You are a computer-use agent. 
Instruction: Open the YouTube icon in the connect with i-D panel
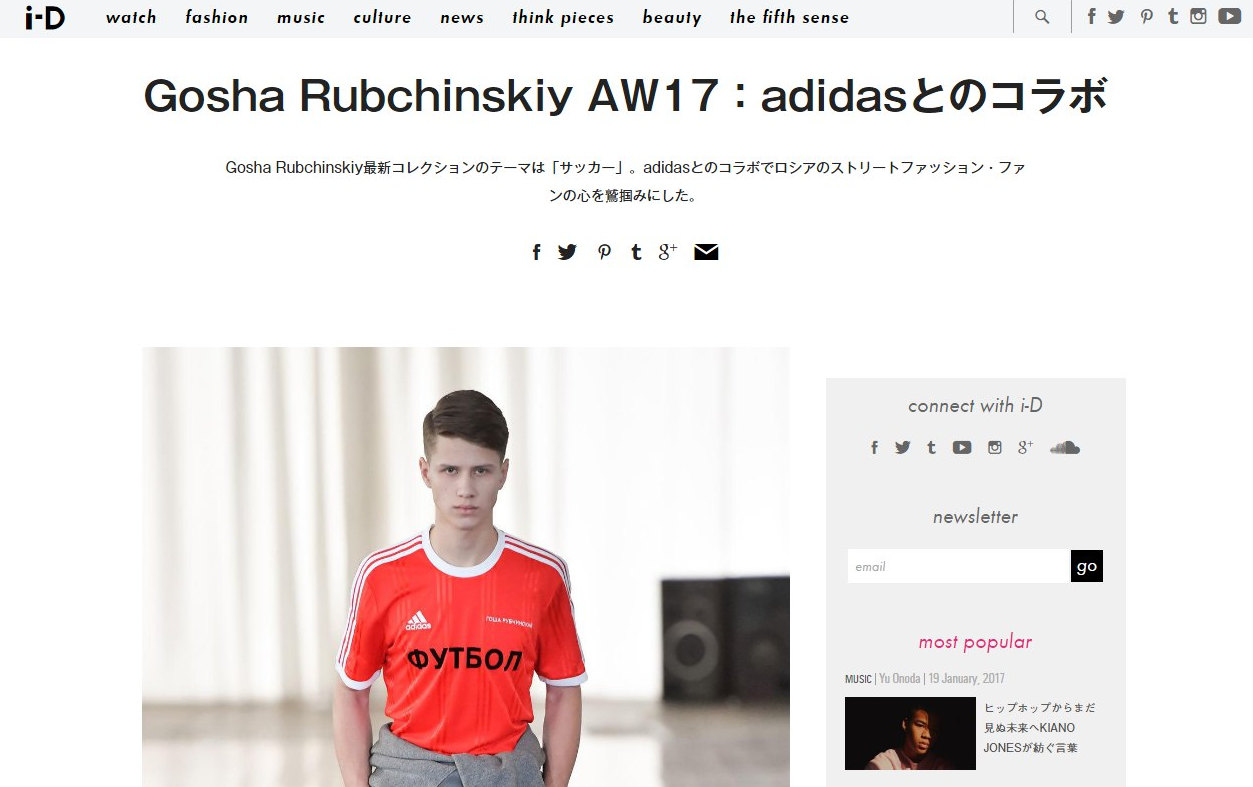click(x=962, y=447)
